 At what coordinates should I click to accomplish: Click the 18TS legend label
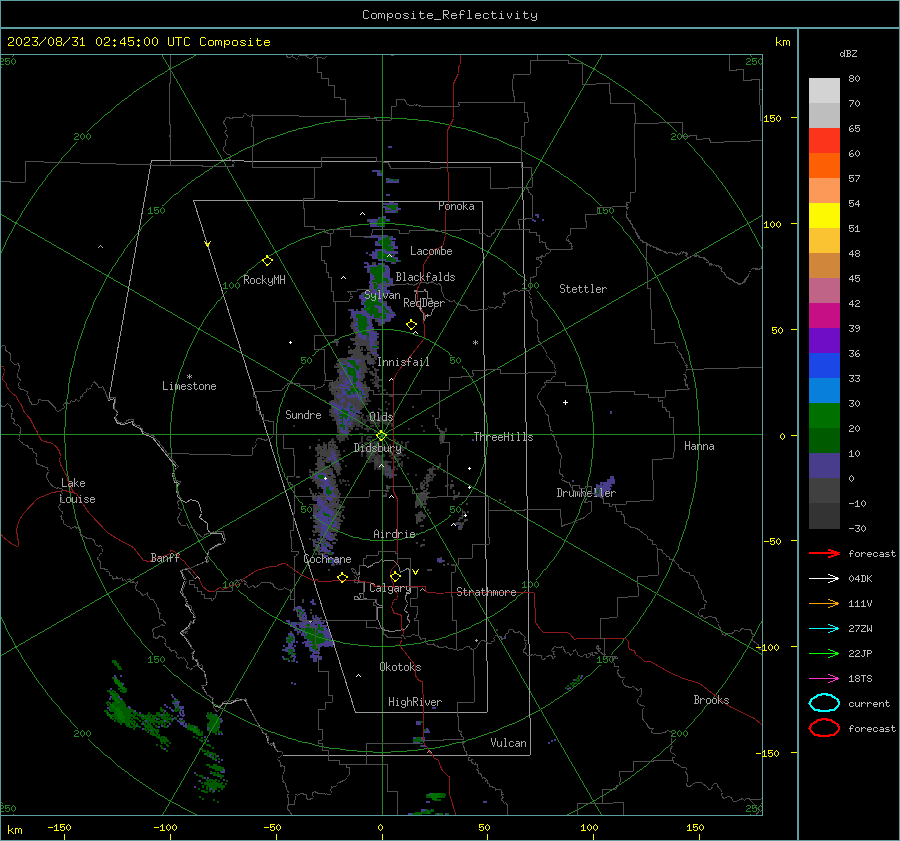tap(860, 679)
